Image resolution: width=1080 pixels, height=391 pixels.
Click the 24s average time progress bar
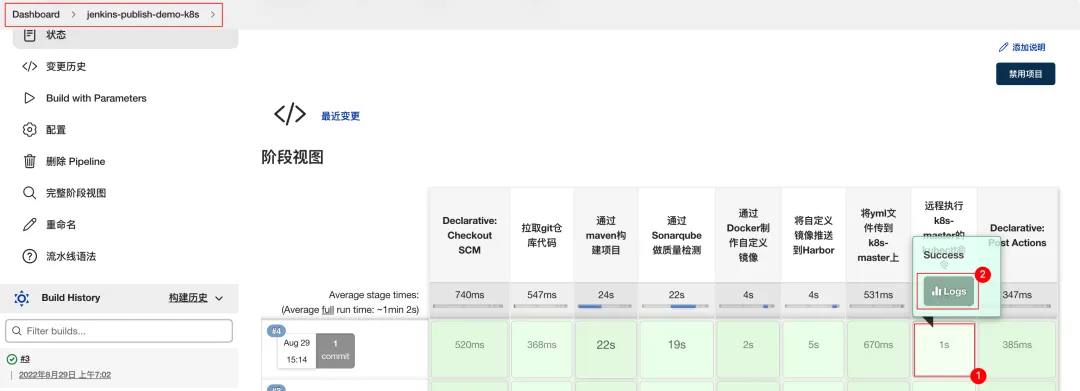coord(605,306)
